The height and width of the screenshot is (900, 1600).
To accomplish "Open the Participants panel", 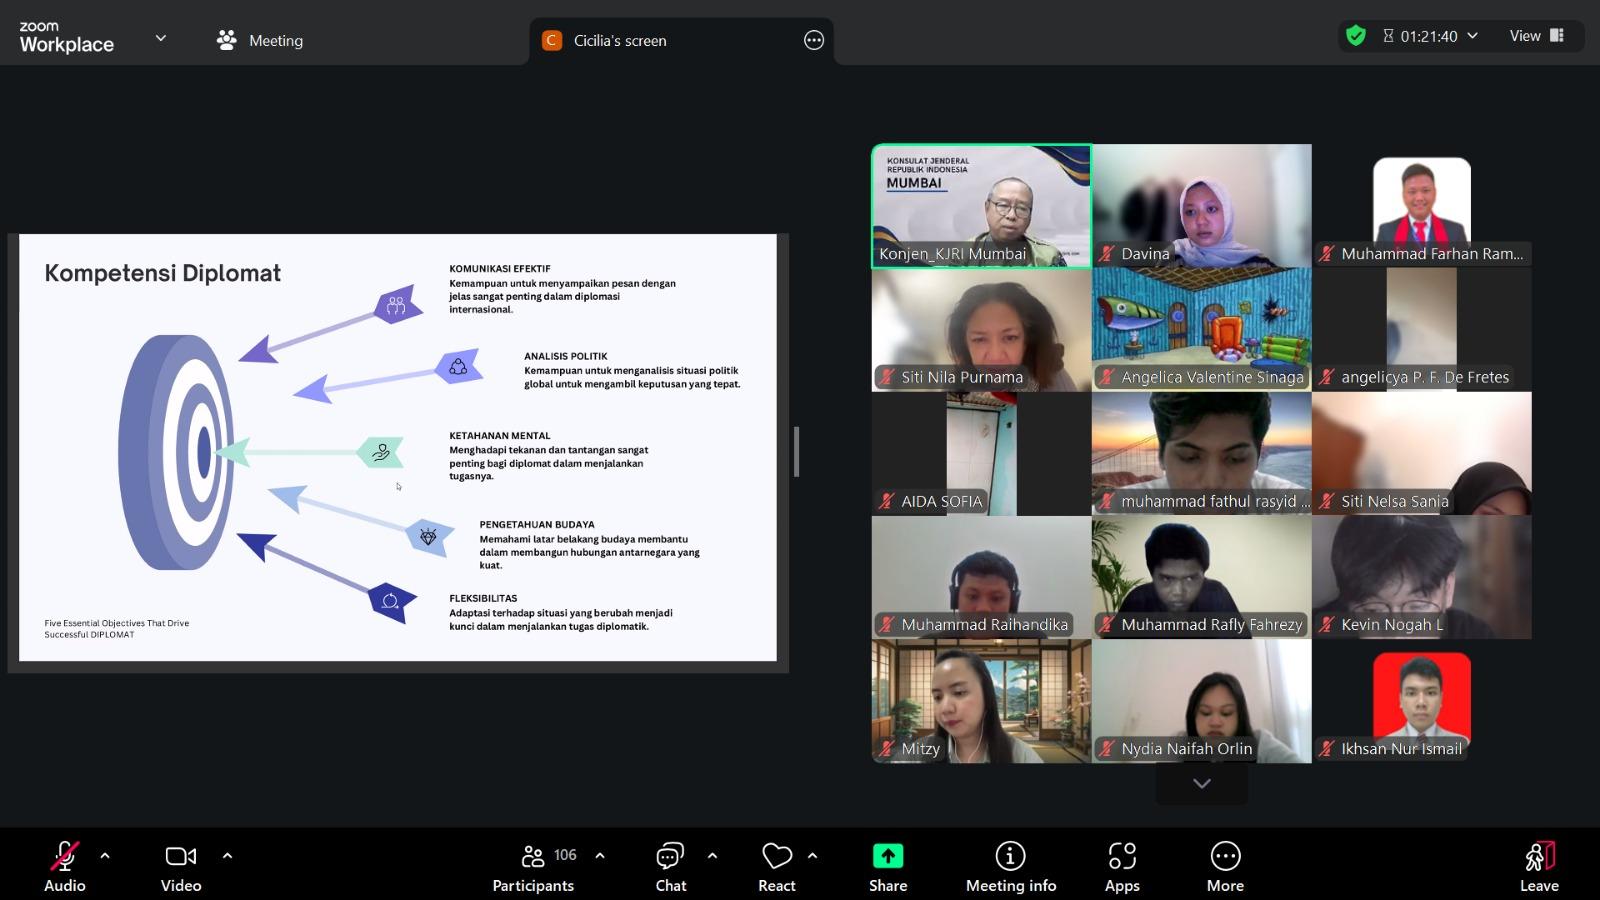I will (533, 867).
